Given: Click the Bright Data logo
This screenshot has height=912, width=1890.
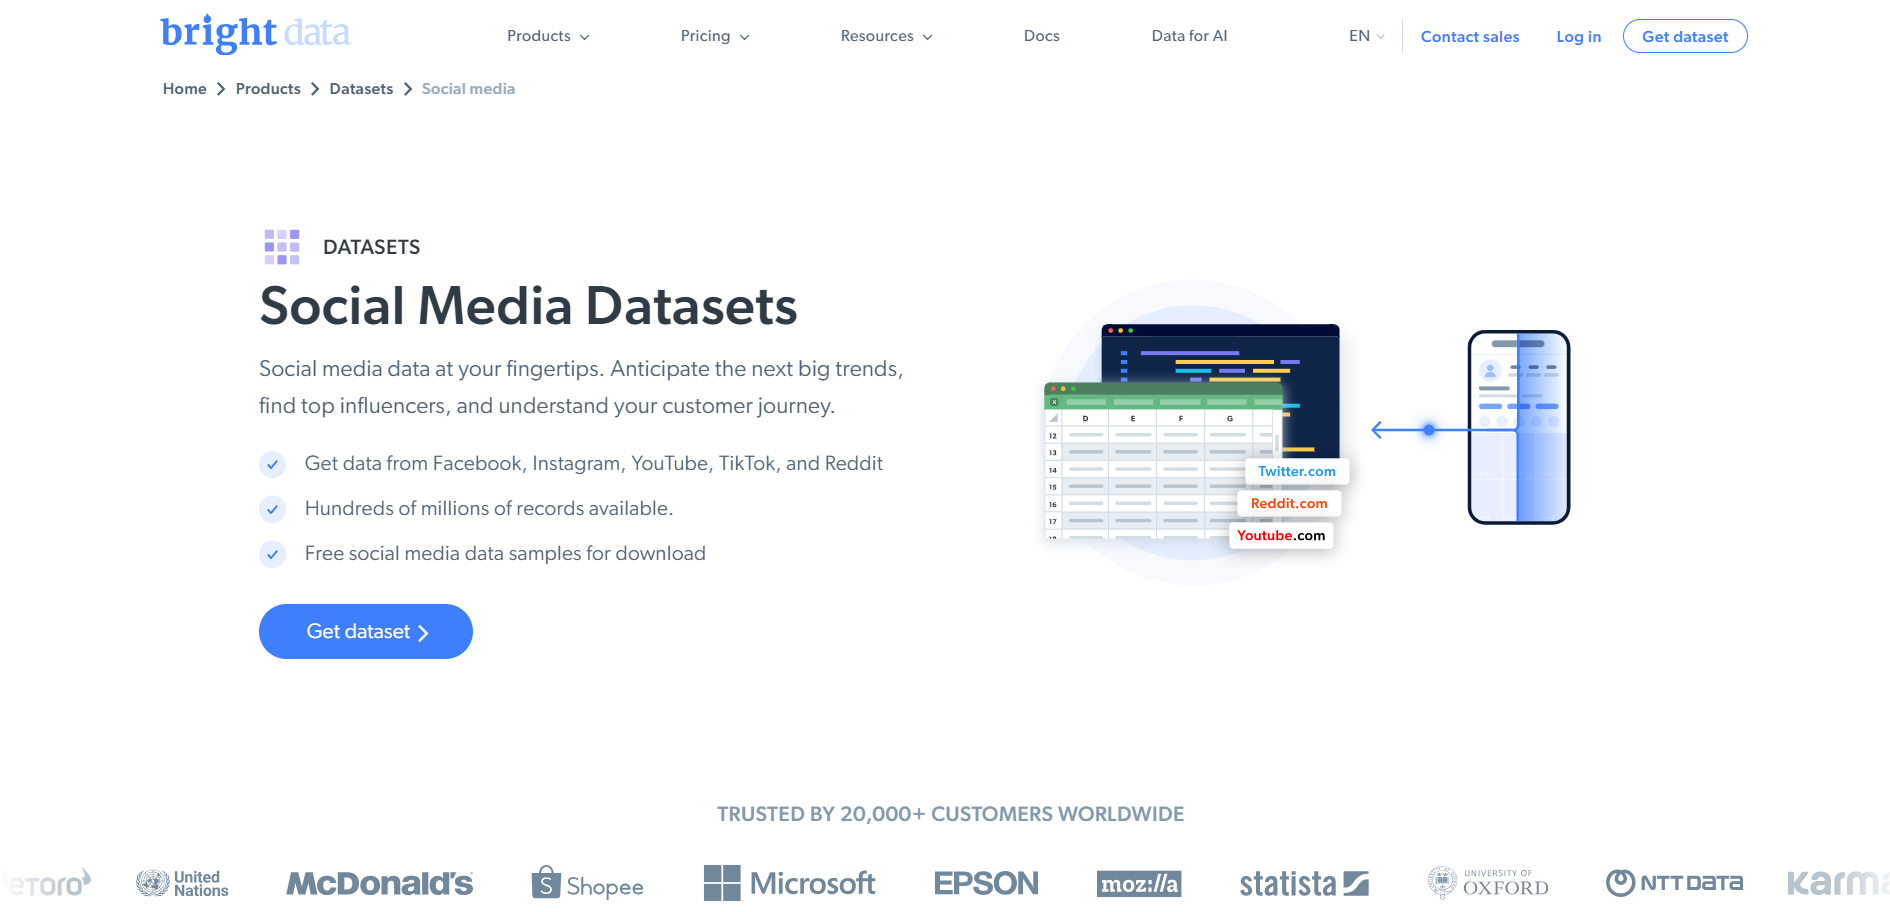Looking at the screenshot, I should point(254,33).
